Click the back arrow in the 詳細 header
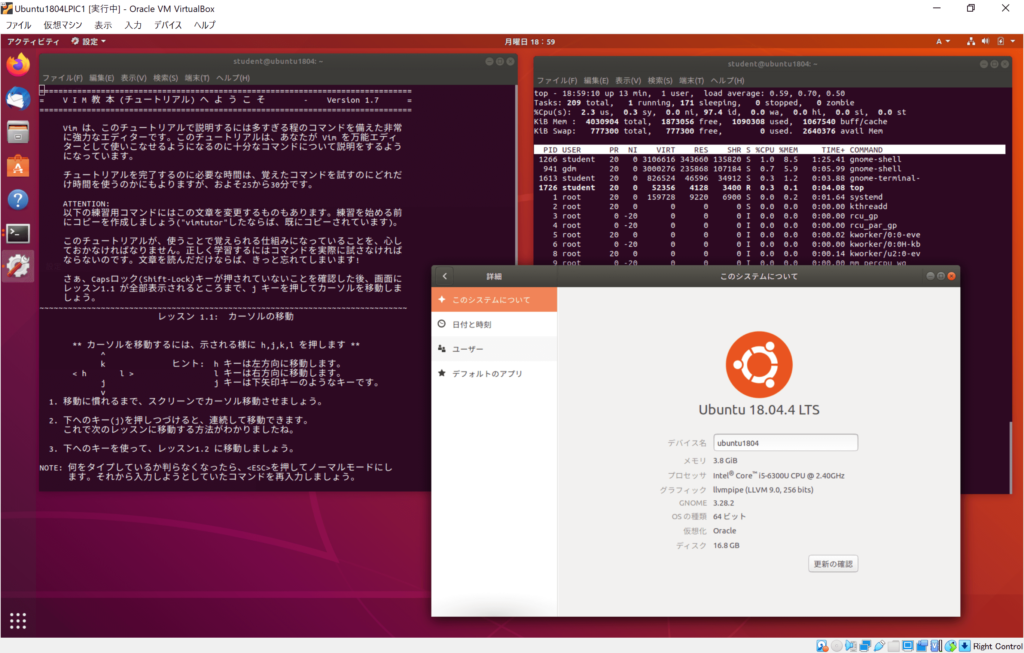 tap(445, 276)
